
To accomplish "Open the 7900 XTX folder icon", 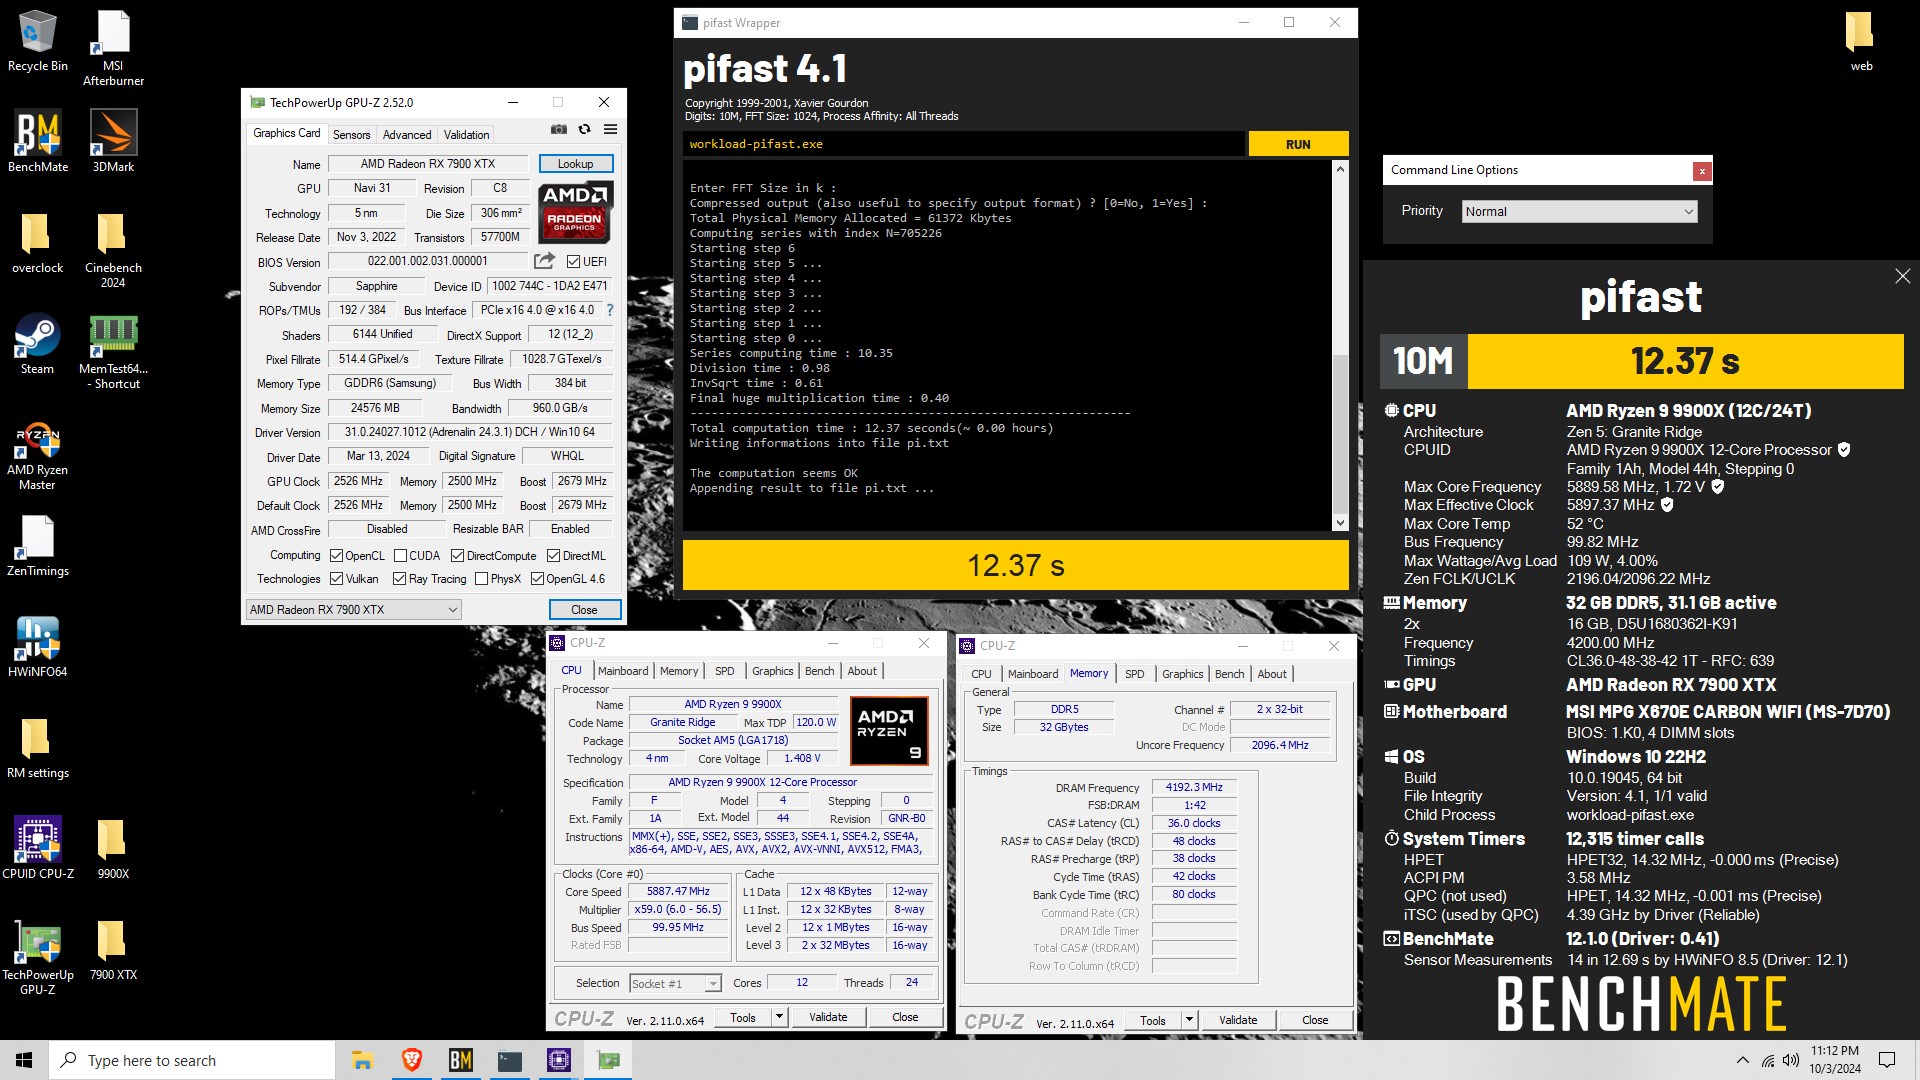I will tap(113, 950).
